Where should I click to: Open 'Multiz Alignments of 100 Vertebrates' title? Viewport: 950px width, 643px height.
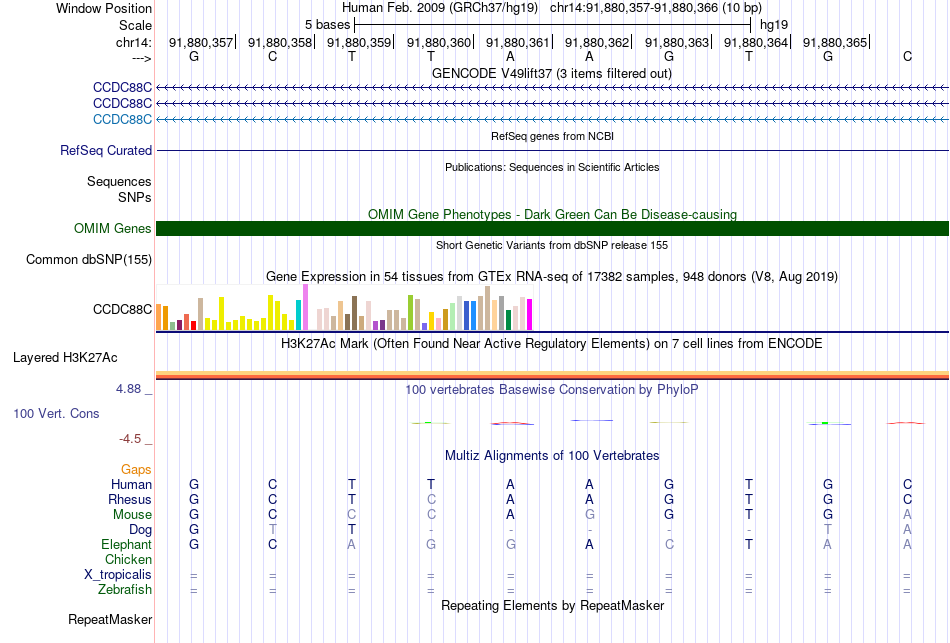tap(552, 456)
